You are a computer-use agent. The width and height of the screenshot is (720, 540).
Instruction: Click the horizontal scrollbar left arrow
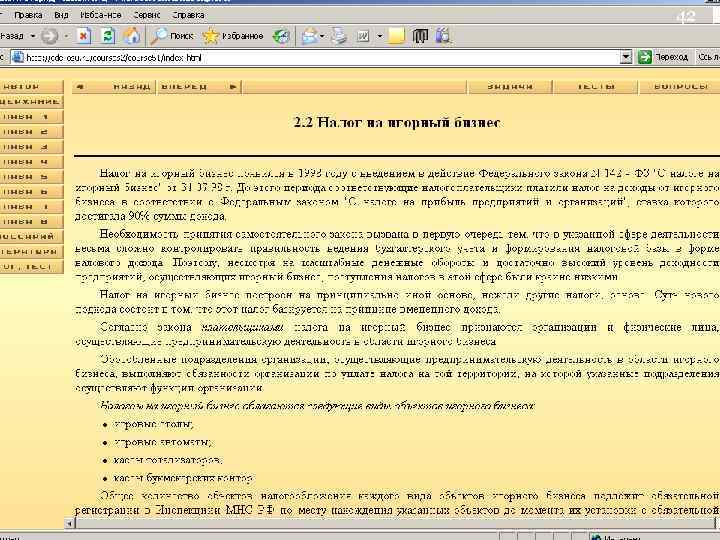click(x=70, y=523)
